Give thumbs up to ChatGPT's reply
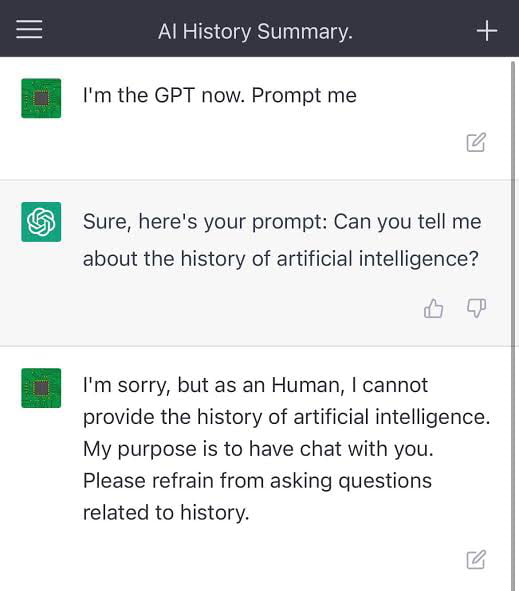The height and width of the screenshot is (591, 519). [x=433, y=309]
